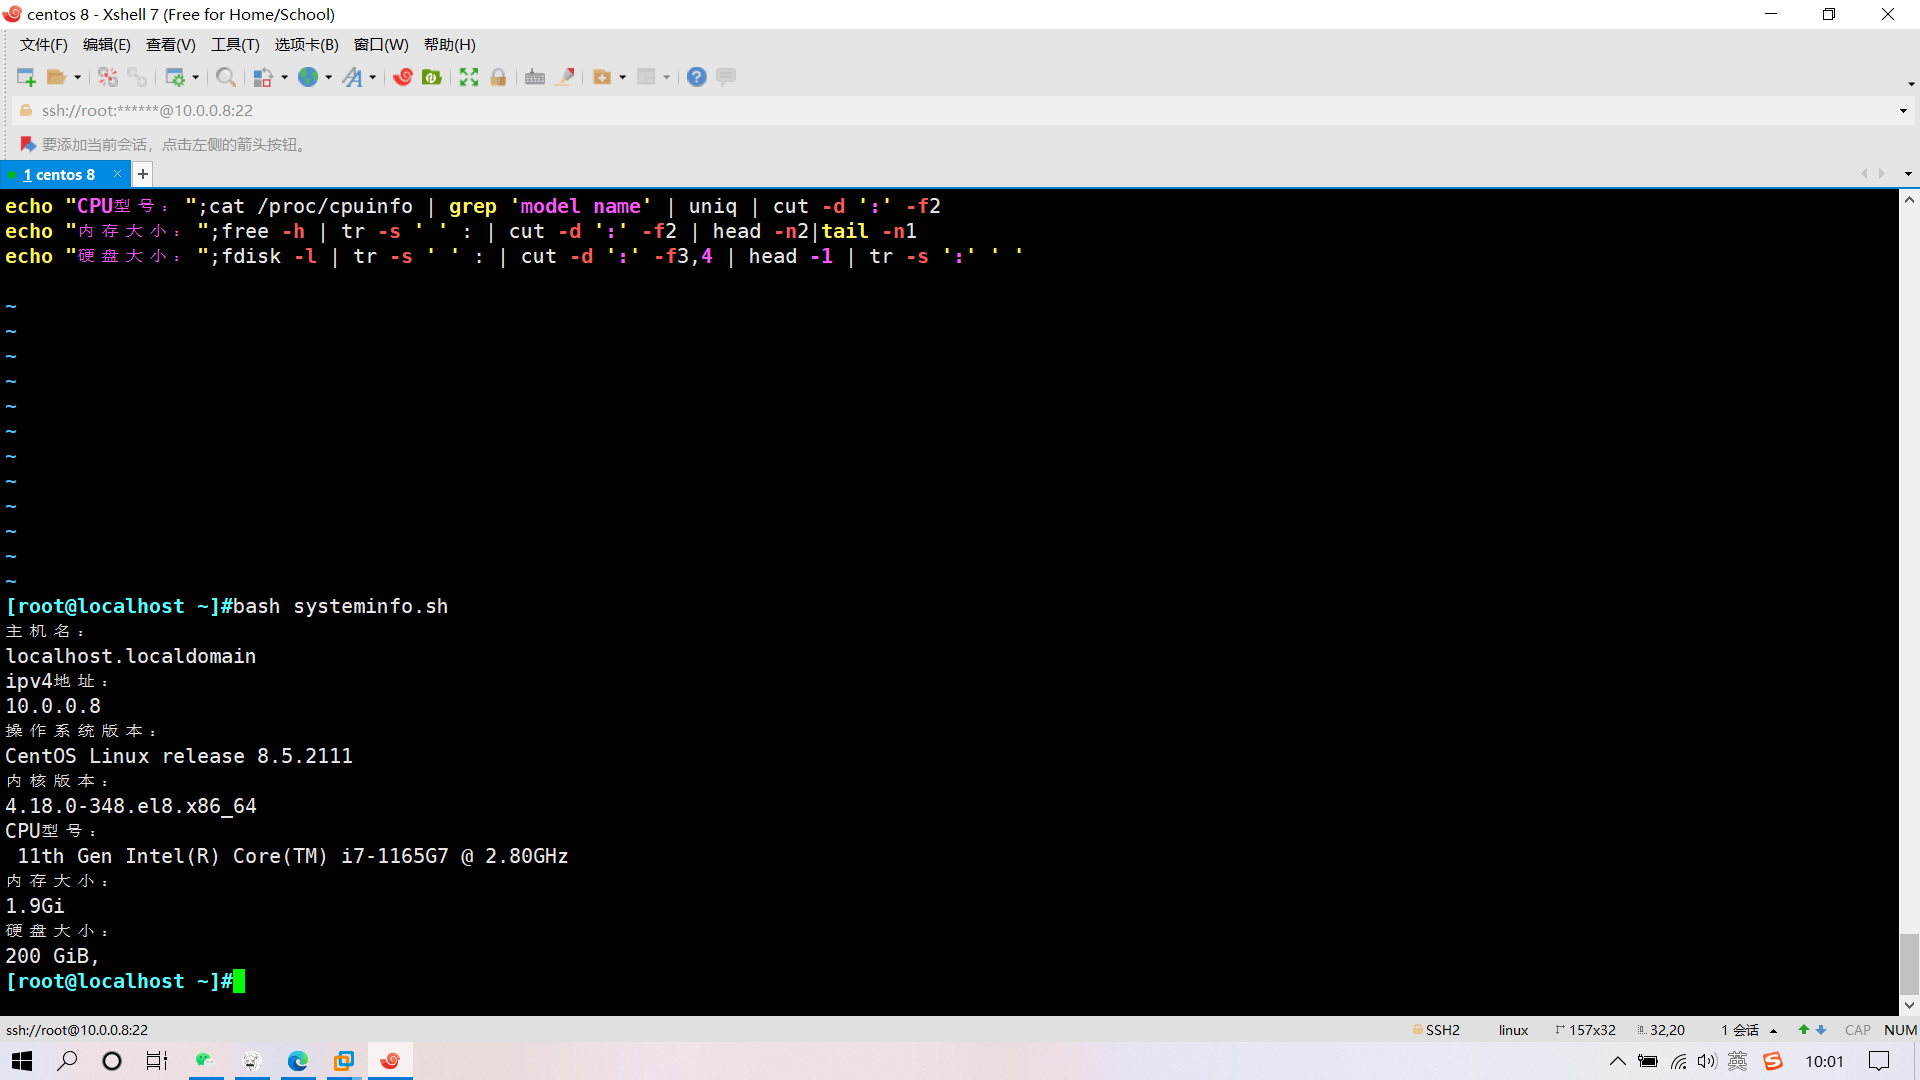This screenshot has height=1080, width=1920.
Task: Expand the font style dropdown arrow
Action: pos(373,77)
